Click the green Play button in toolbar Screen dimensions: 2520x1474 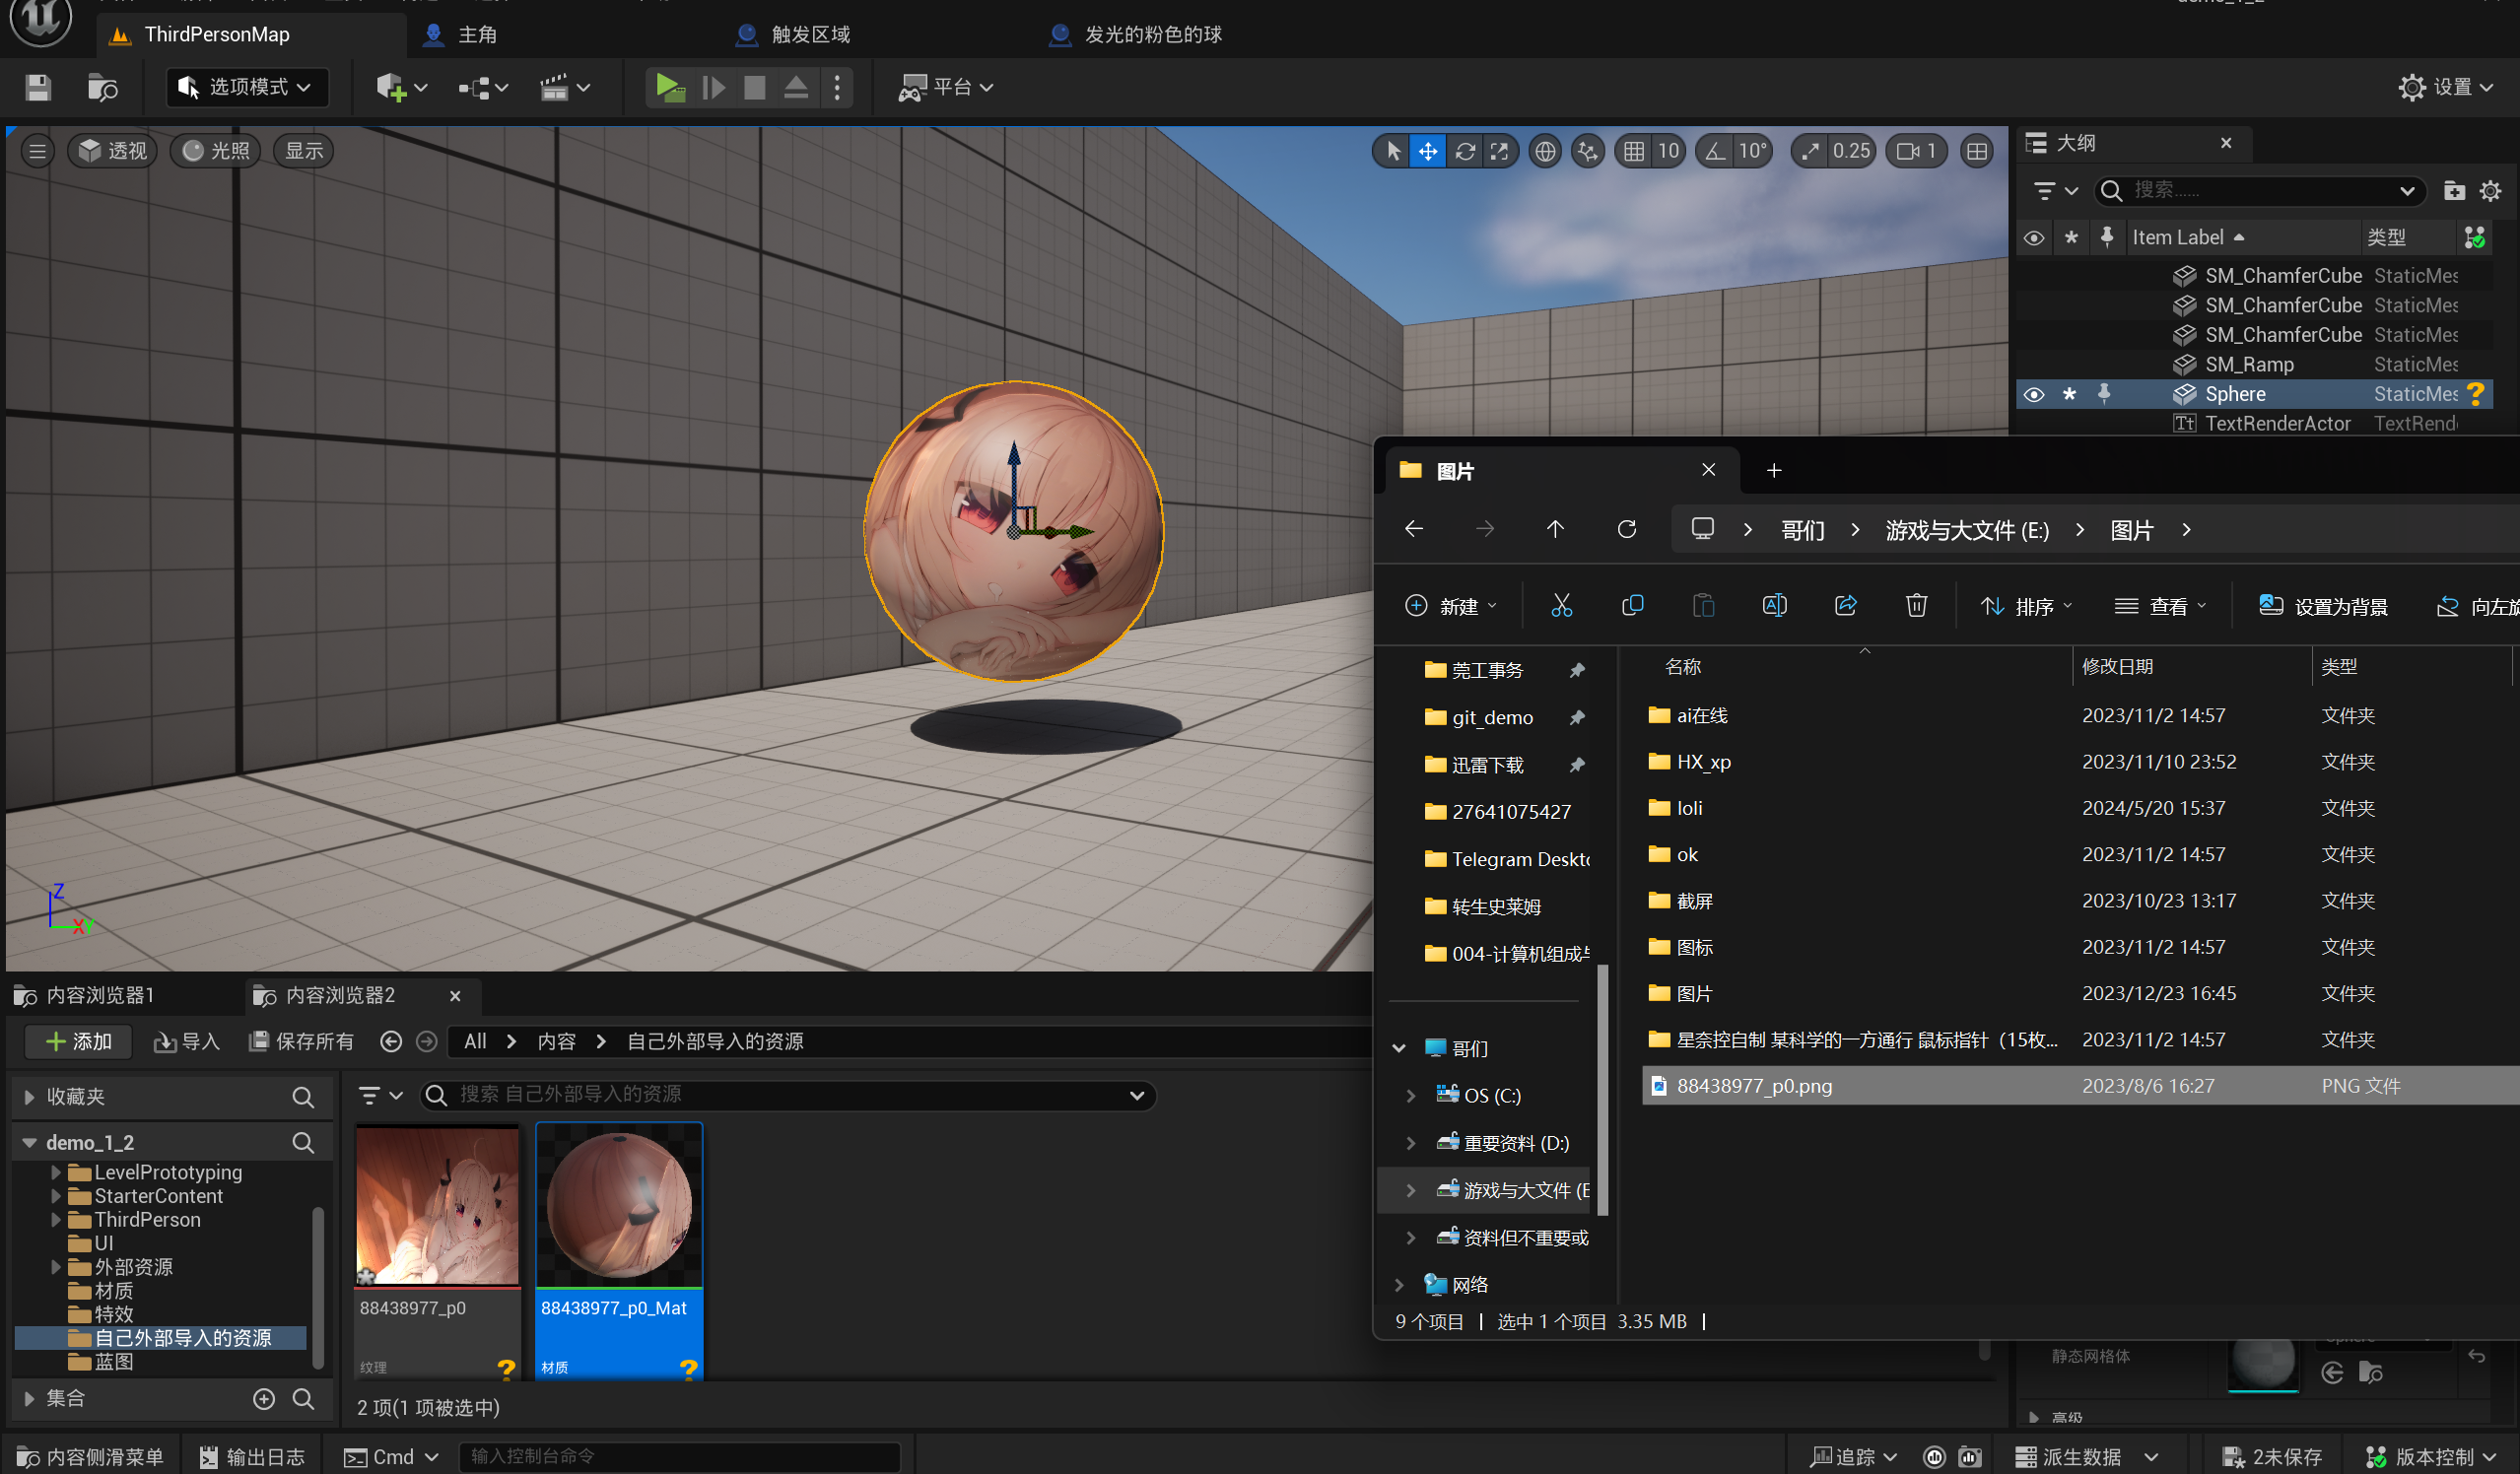pos(669,87)
